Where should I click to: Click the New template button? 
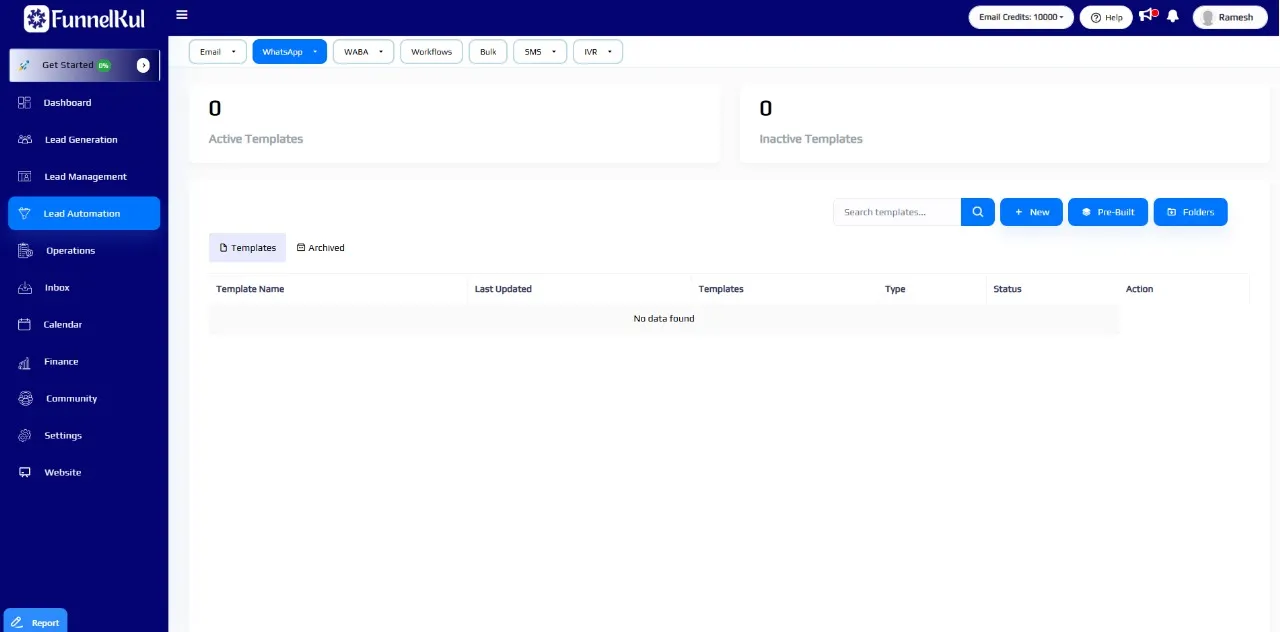coord(1031,212)
